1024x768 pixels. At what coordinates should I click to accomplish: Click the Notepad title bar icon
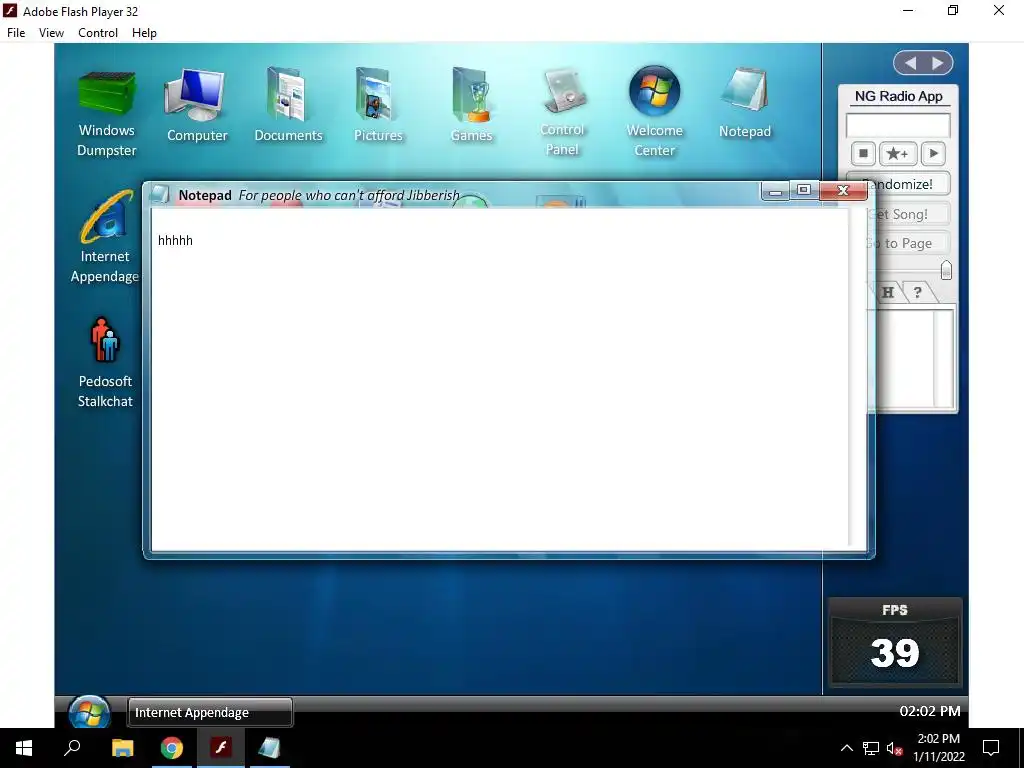(160, 195)
